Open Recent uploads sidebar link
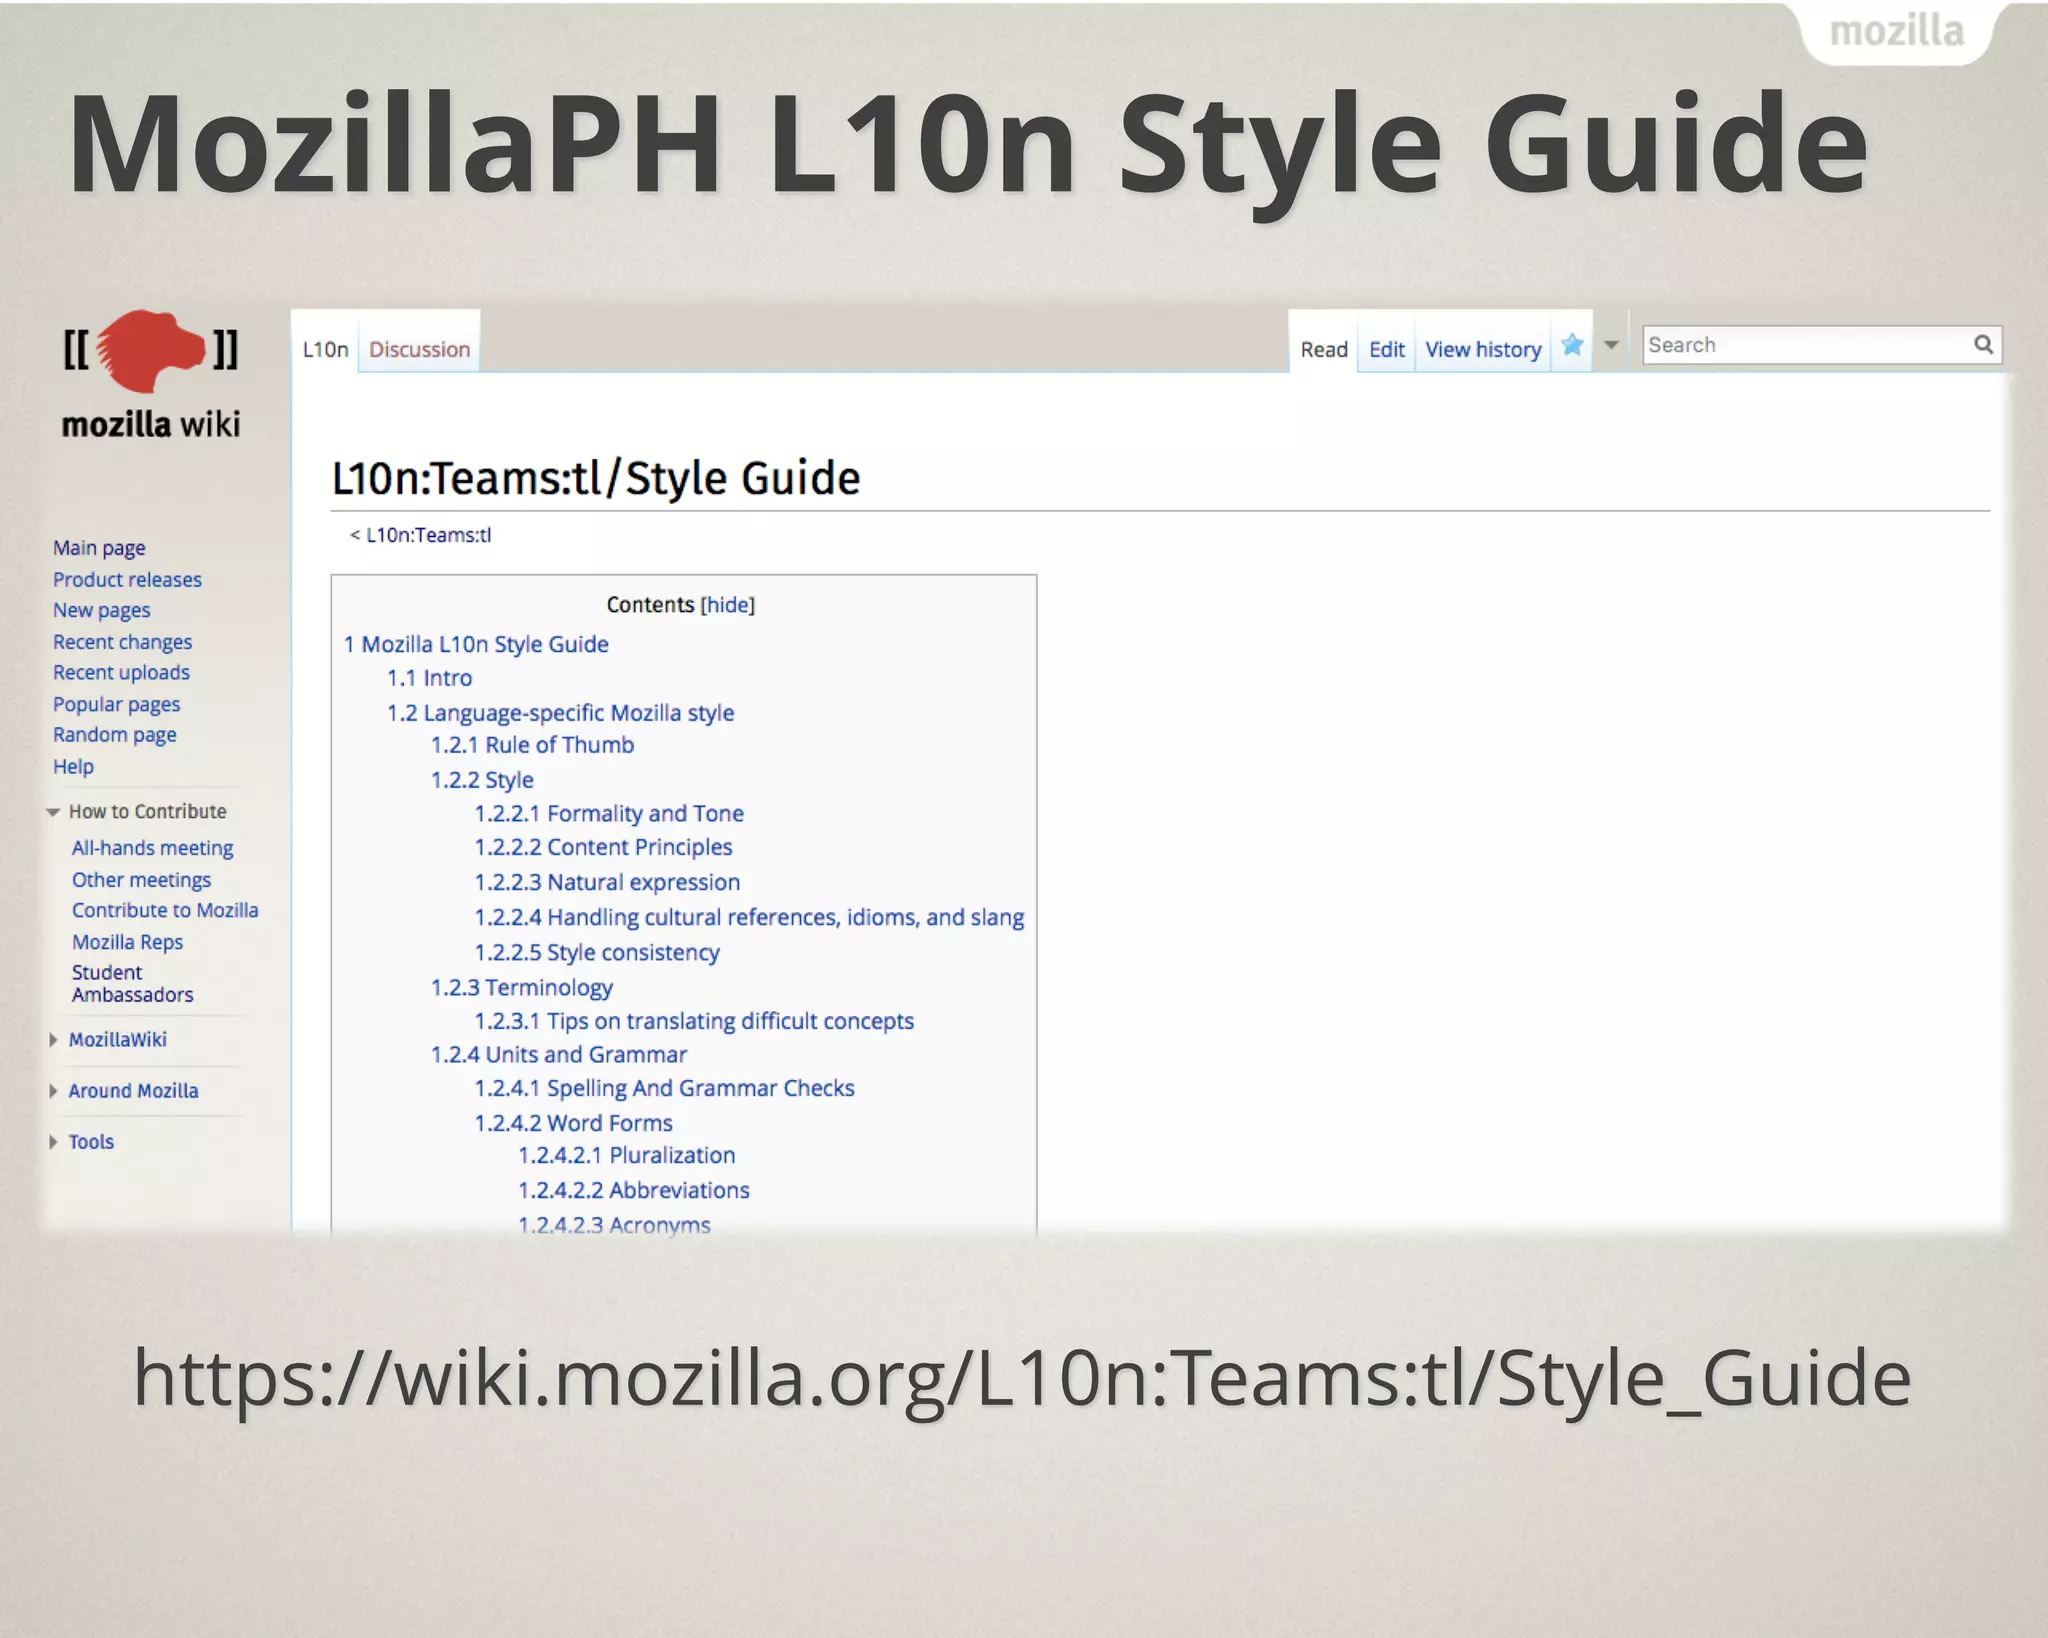Image resolution: width=2048 pixels, height=1638 pixels. (121, 673)
